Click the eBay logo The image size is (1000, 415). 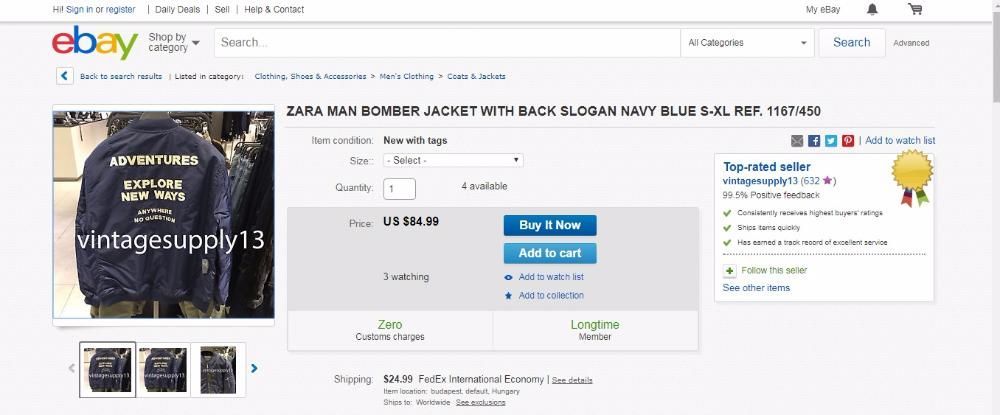[x=95, y=43]
